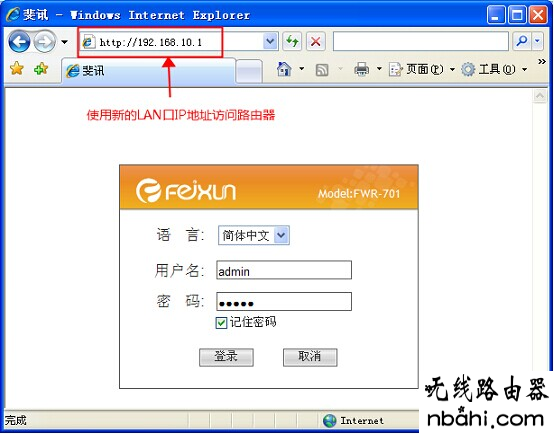Open the recent pages dropdown beside Forward
554x434 pixels.
64,42
